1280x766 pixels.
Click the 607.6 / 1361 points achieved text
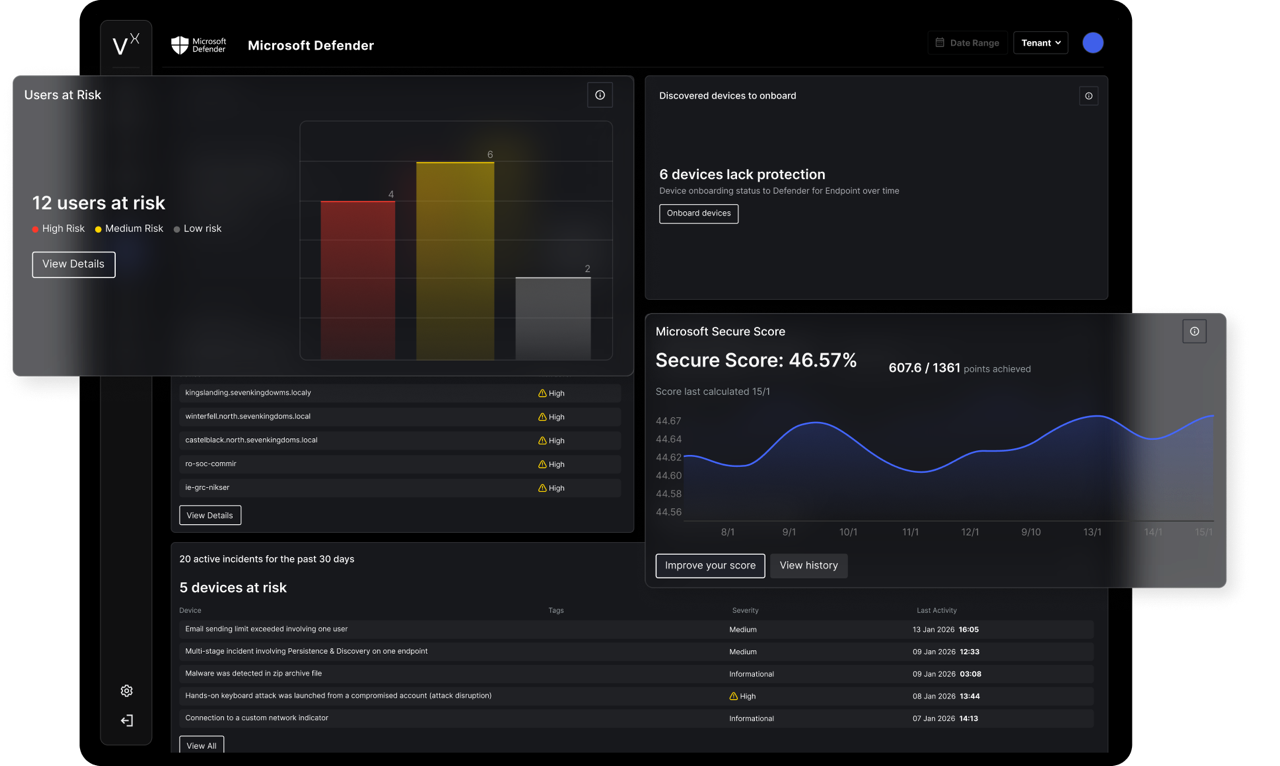(x=960, y=368)
